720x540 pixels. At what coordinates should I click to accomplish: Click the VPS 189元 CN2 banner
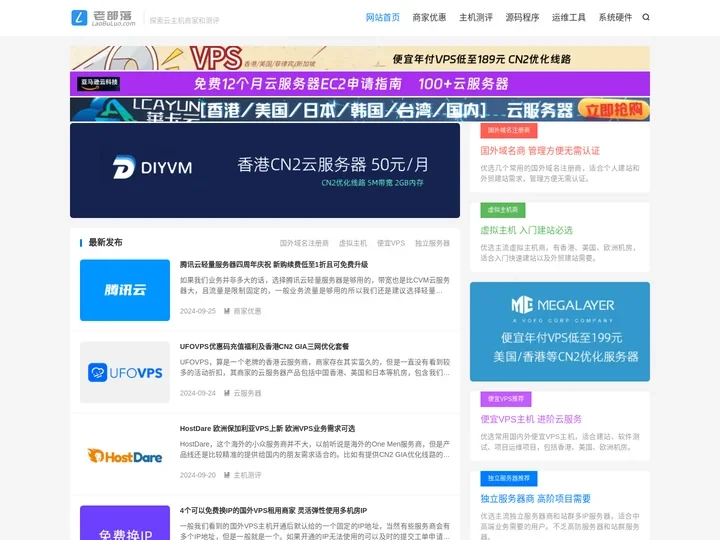[x=360, y=58]
